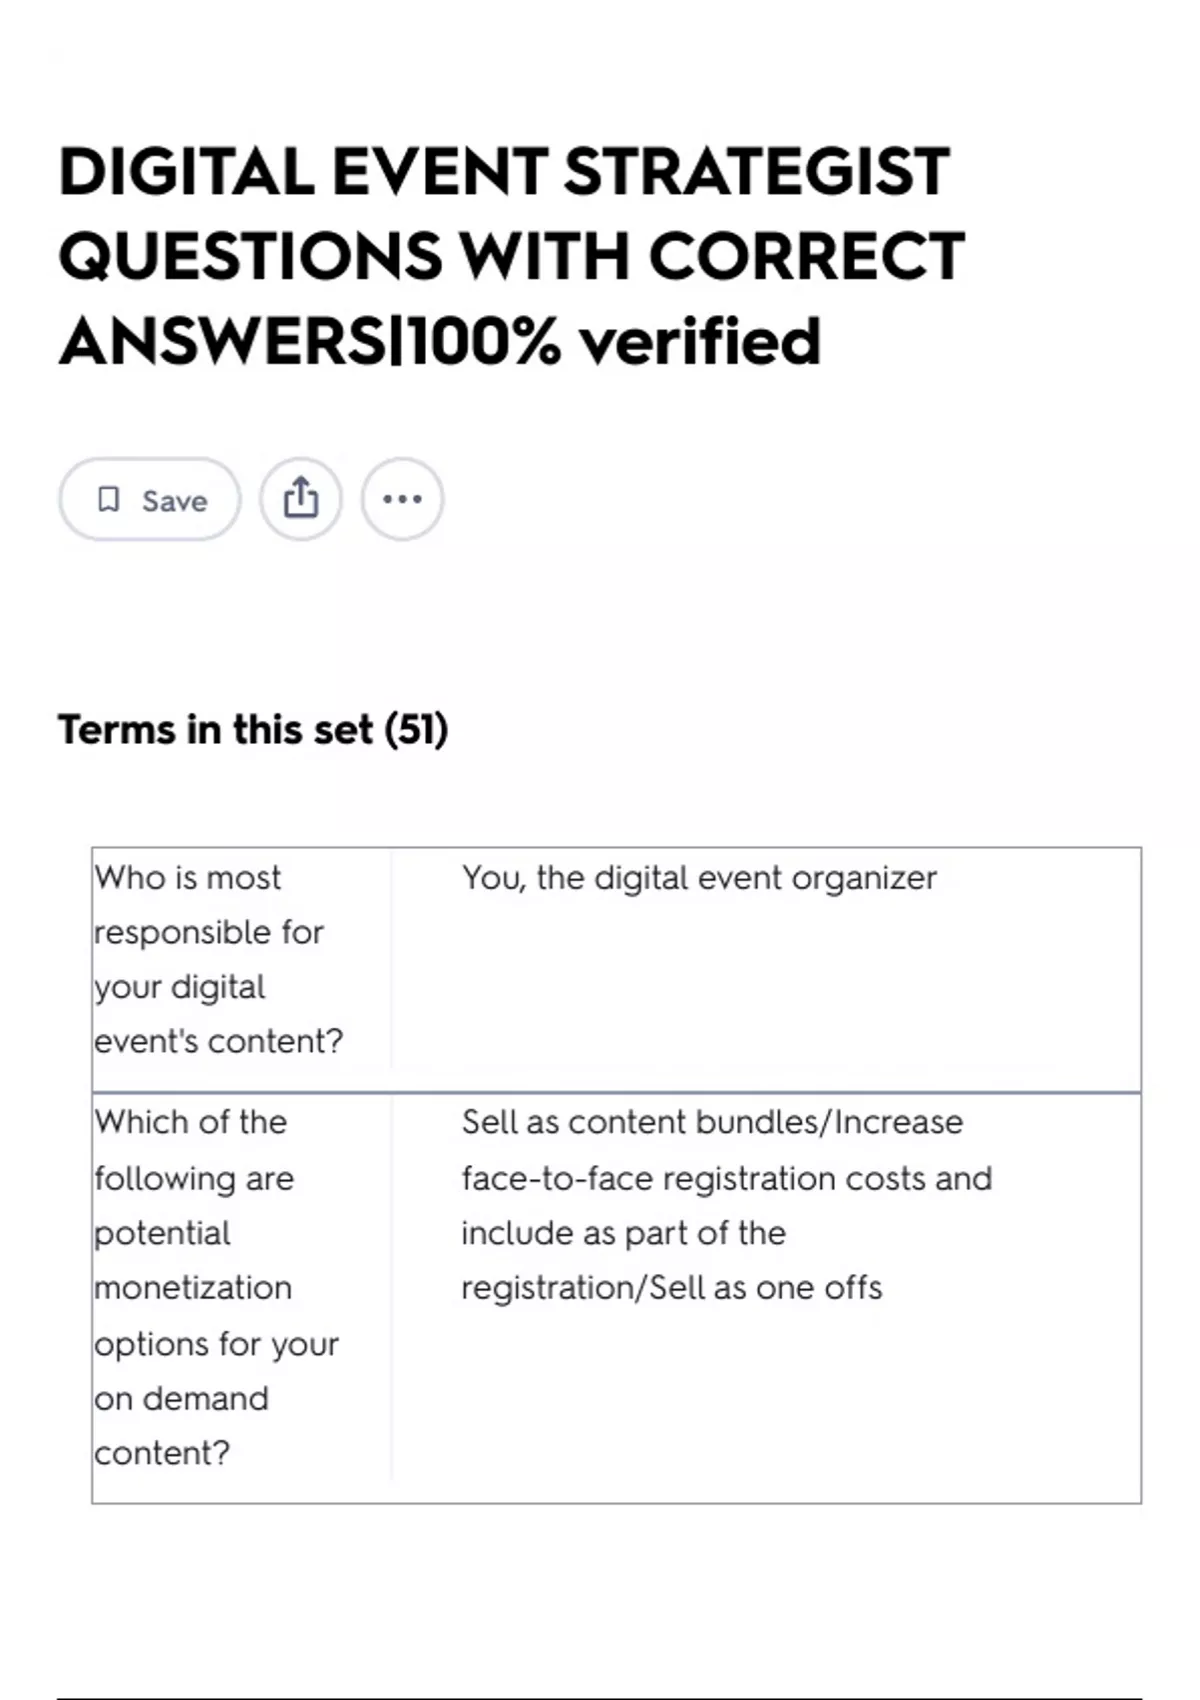
Task: Click 'on demand' in second term
Action: coord(181,1398)
